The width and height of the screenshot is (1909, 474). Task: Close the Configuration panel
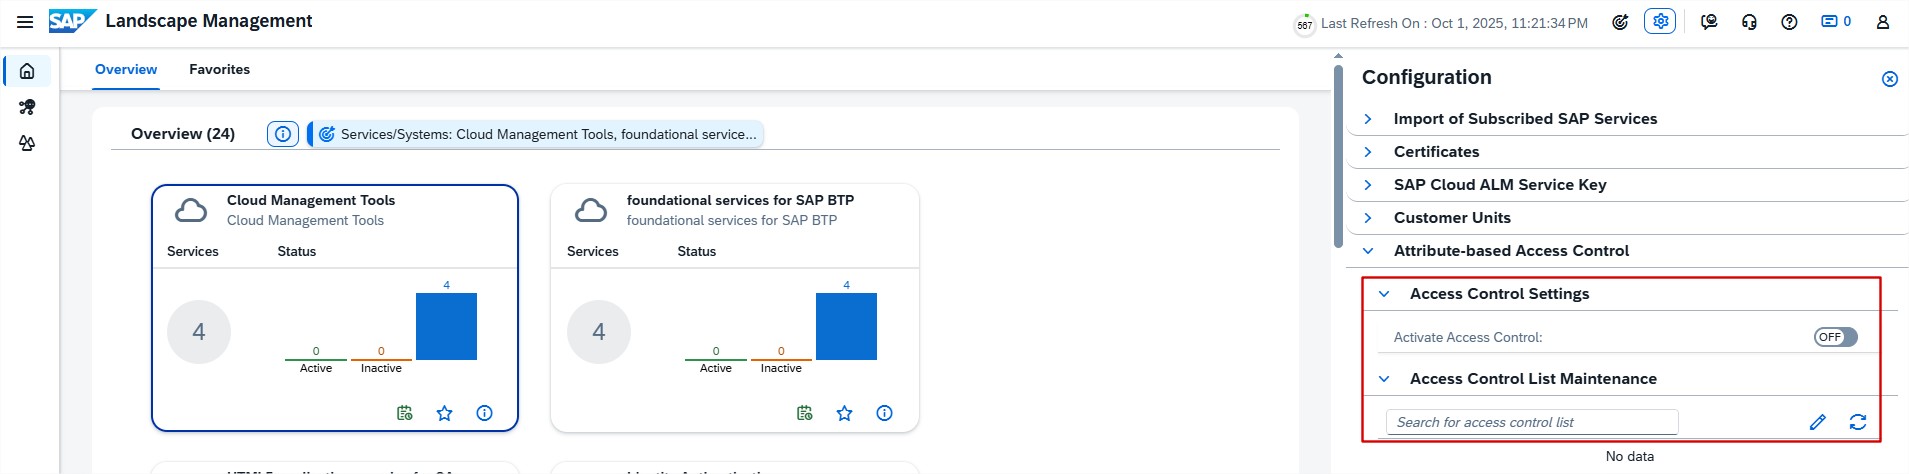point(1889,79)
